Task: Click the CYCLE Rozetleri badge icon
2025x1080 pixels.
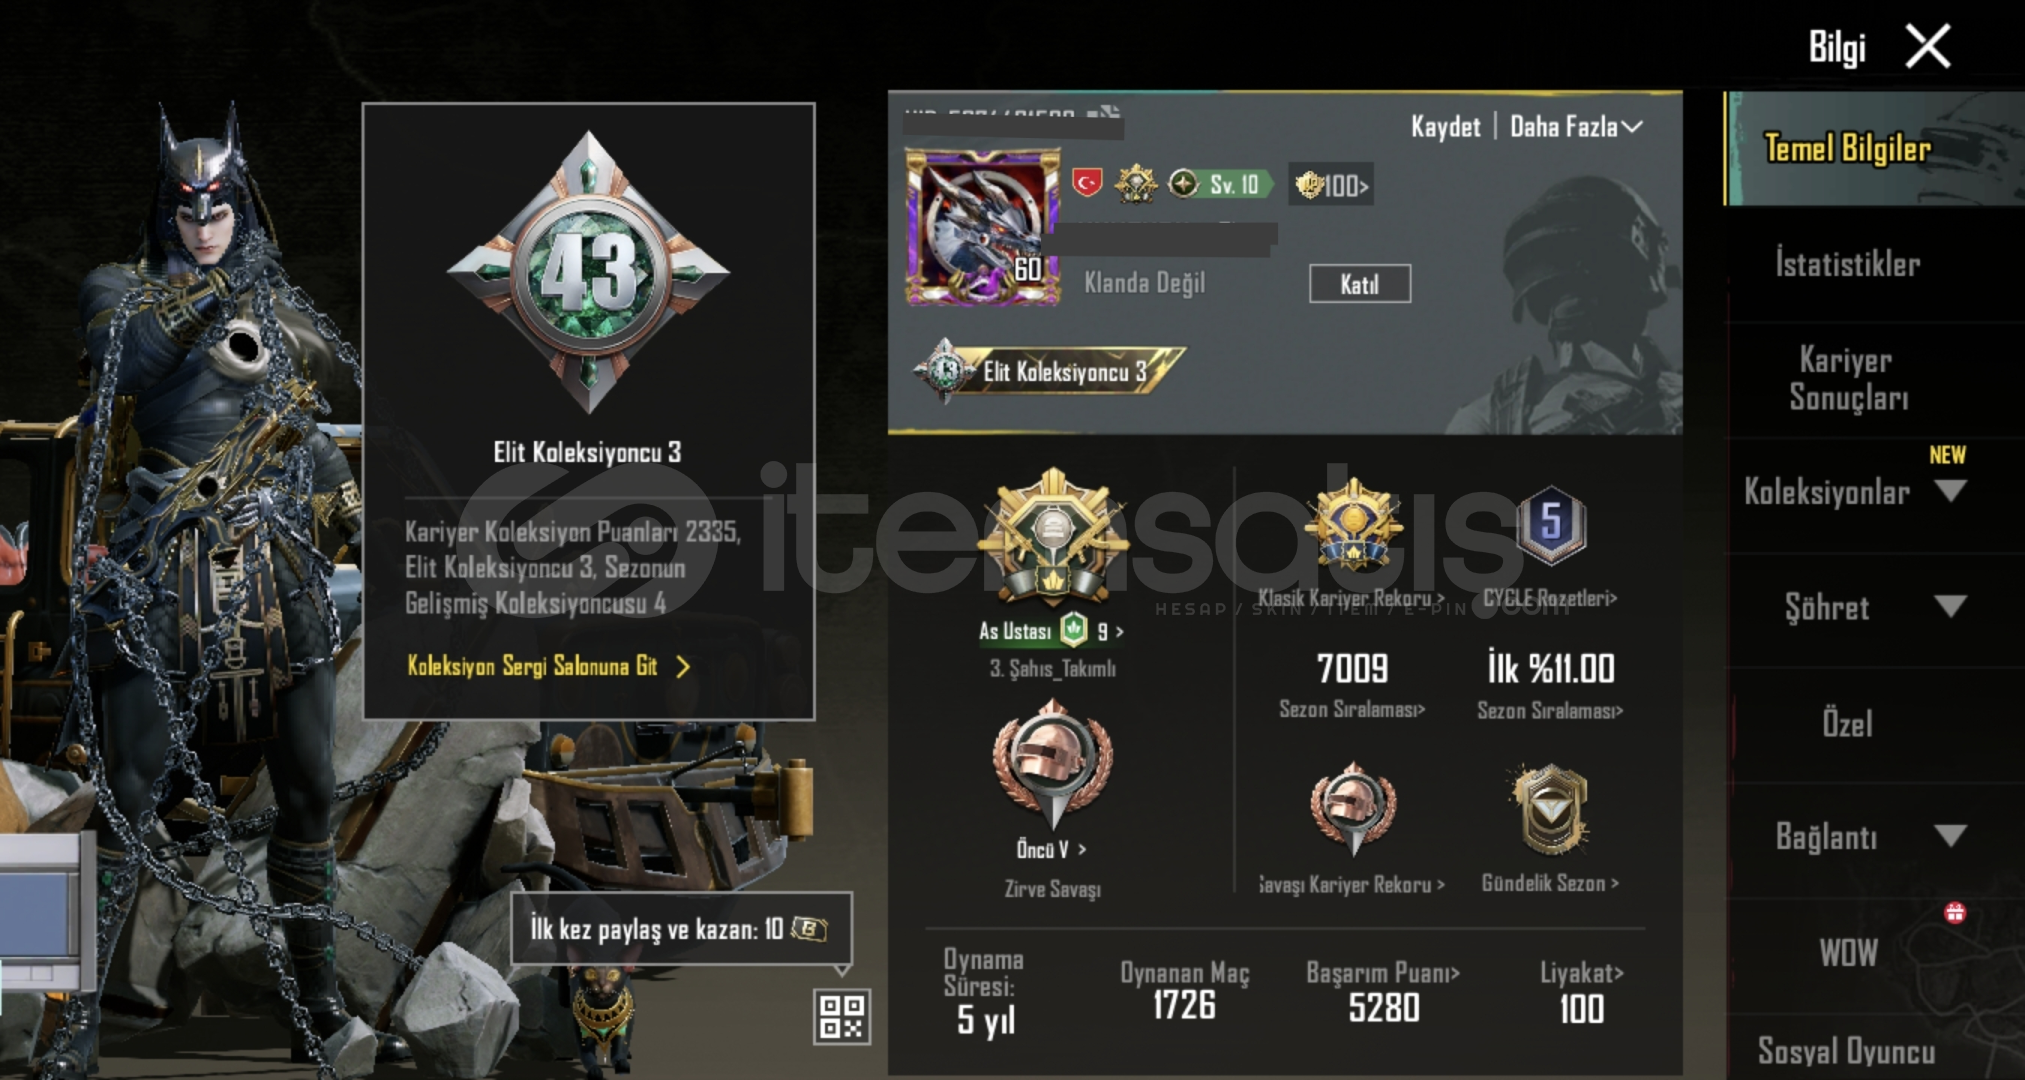Action: click(1550, 523)
